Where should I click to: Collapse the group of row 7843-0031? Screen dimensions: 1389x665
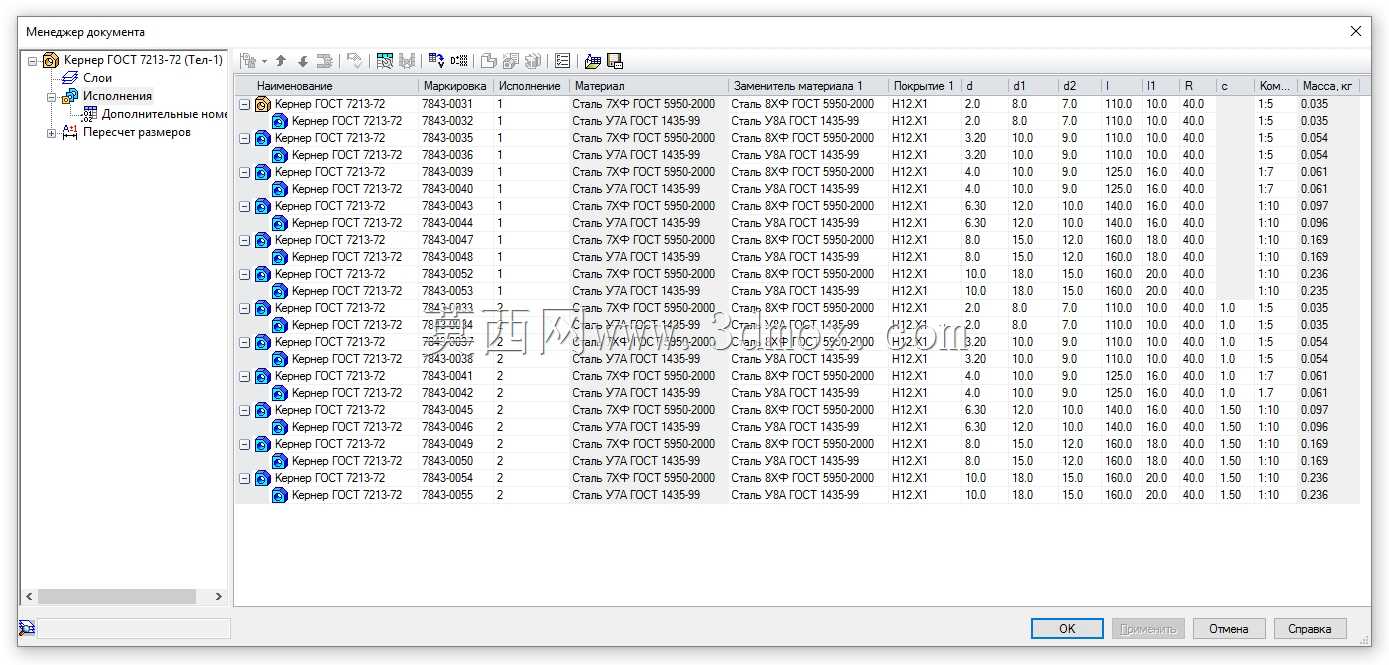click(245, 104)
